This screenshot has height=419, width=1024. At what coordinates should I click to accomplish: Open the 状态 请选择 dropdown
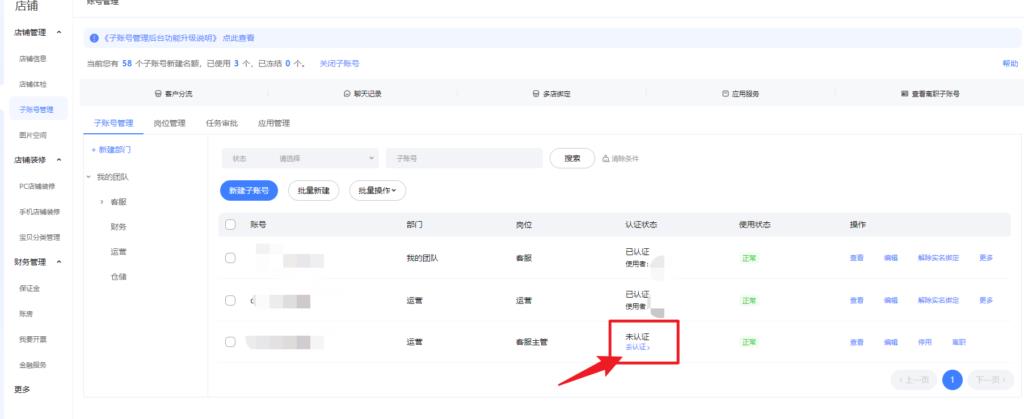point(300,159)
